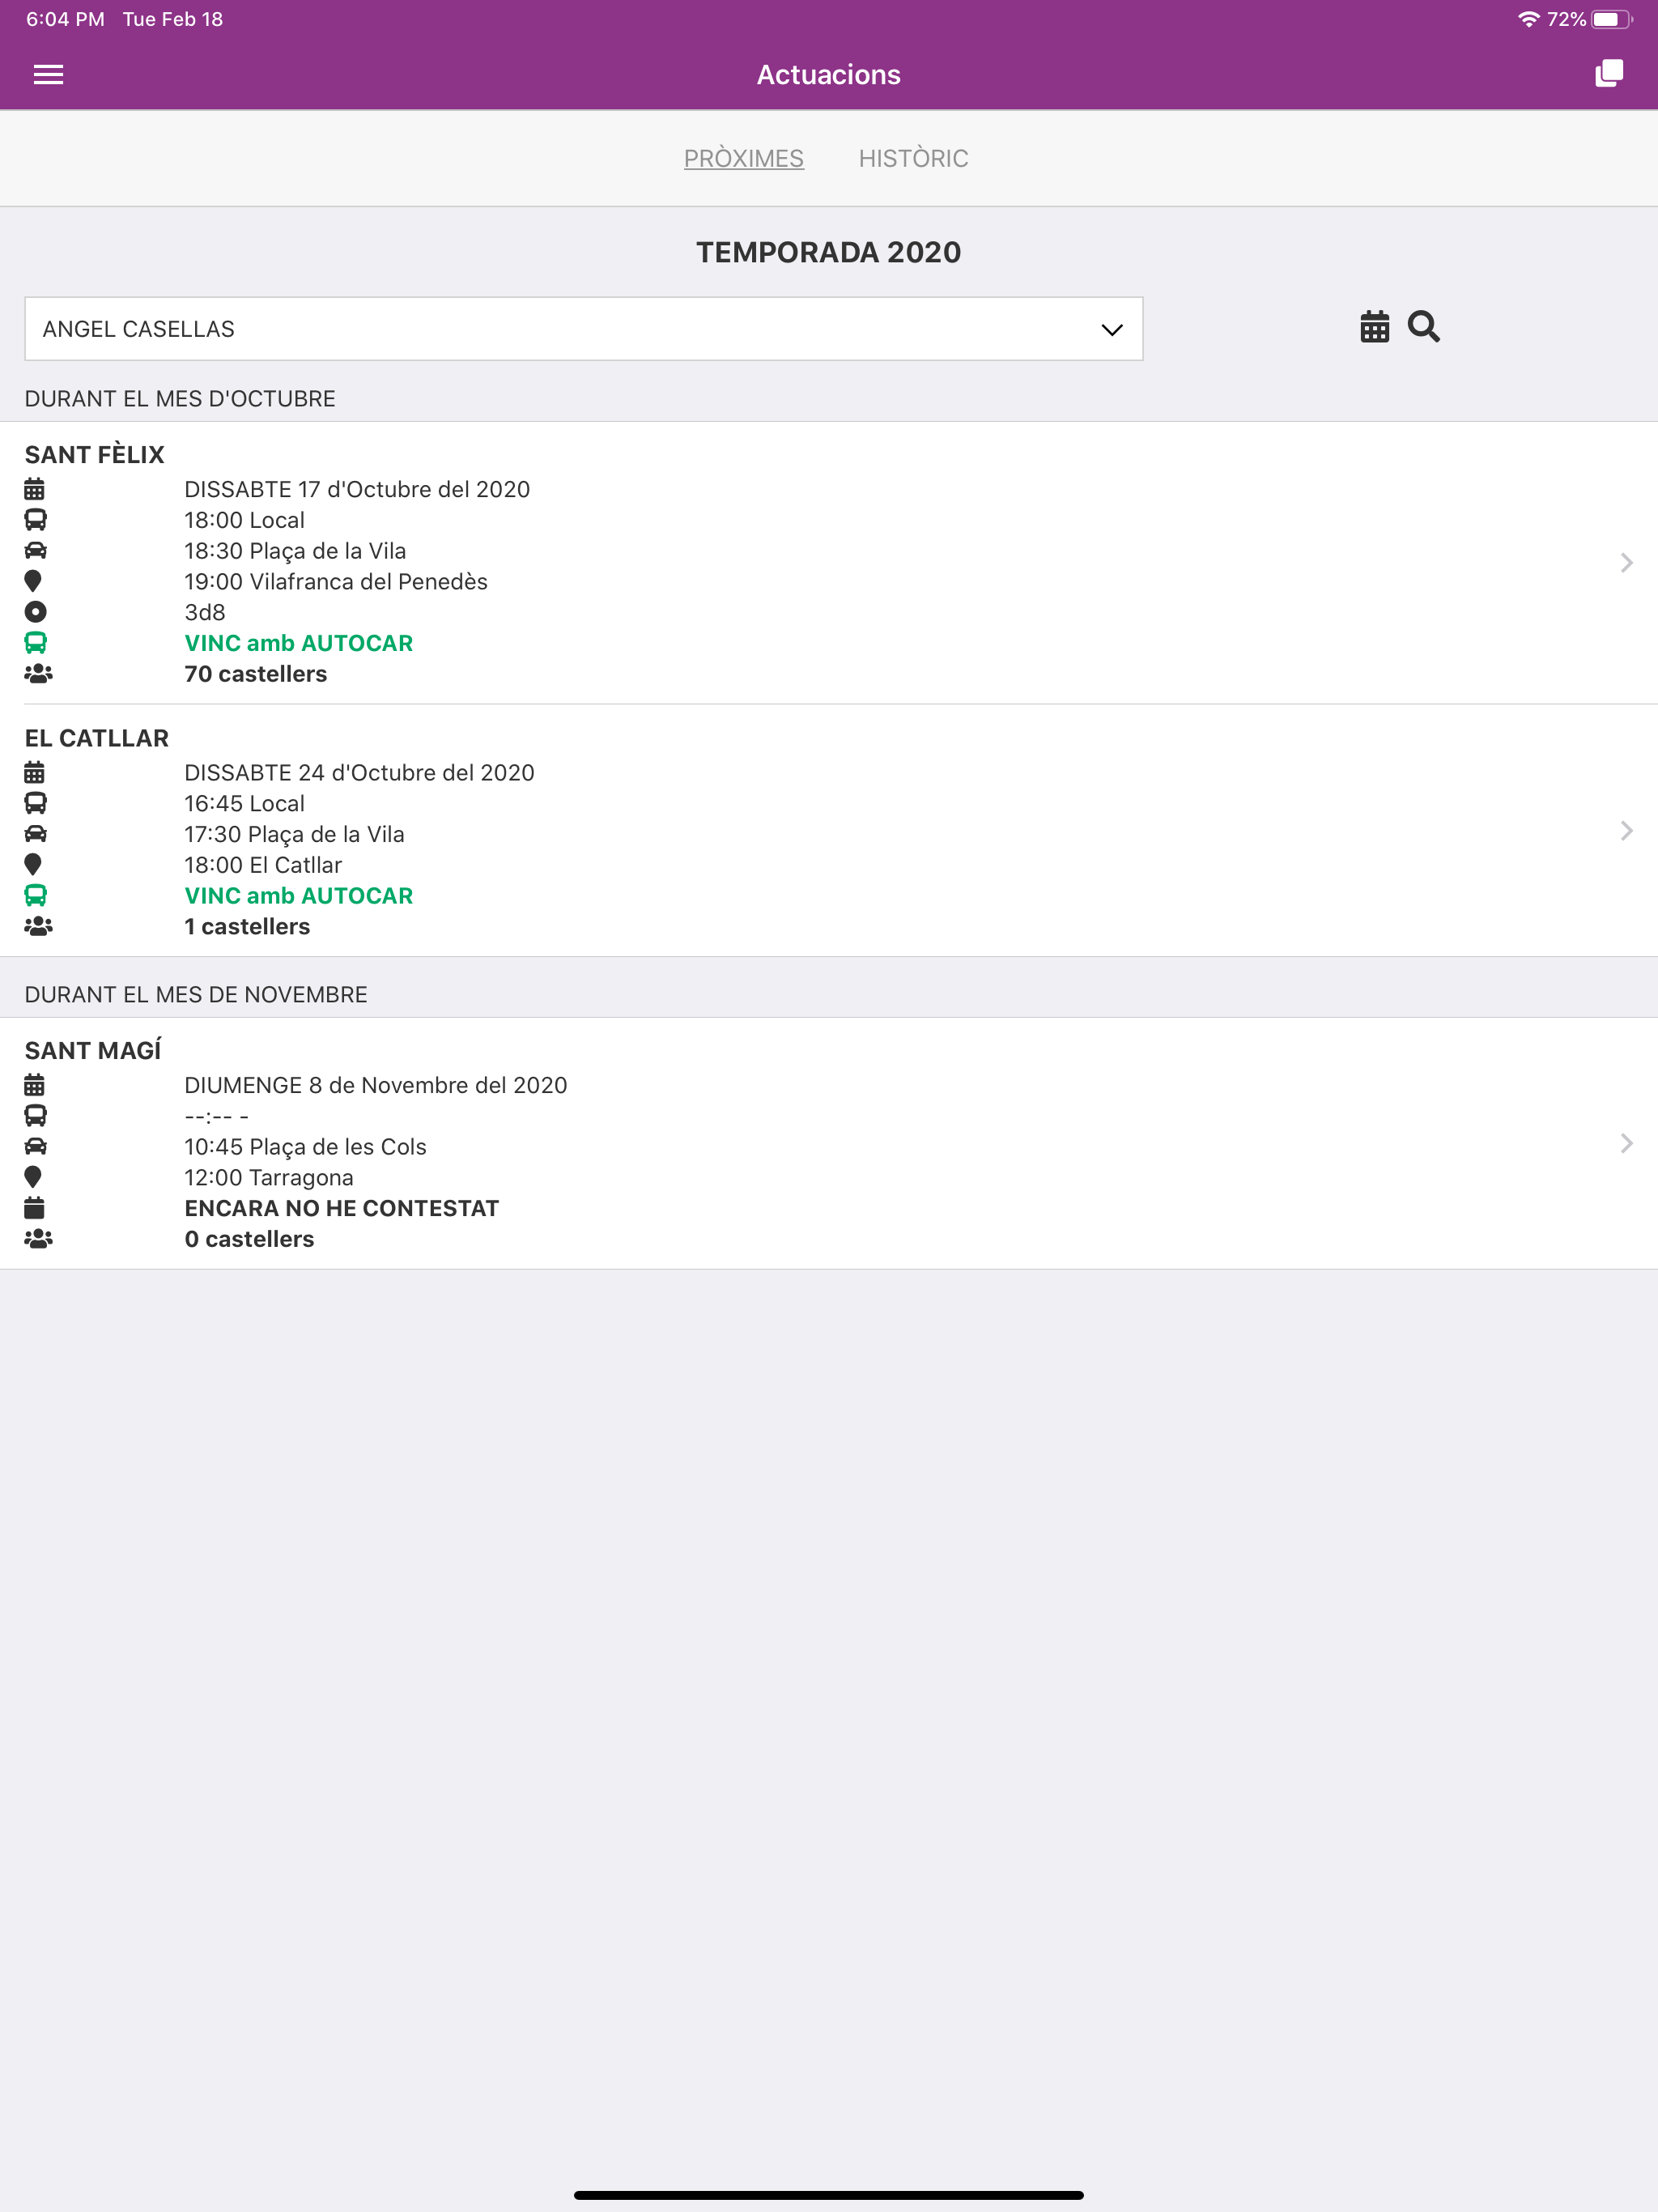Open the hamburger menu
Screen dimensions: 1658x2212
tap(48, 75)
